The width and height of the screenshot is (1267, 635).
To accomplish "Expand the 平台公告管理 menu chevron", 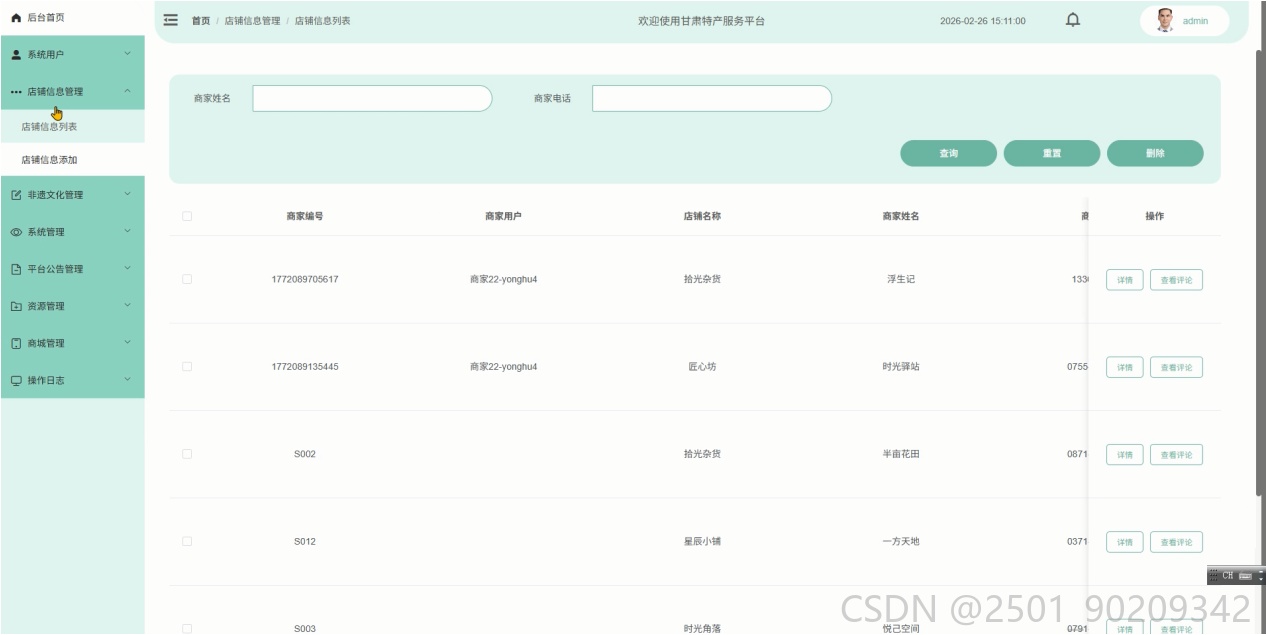I will pos(127,268).
